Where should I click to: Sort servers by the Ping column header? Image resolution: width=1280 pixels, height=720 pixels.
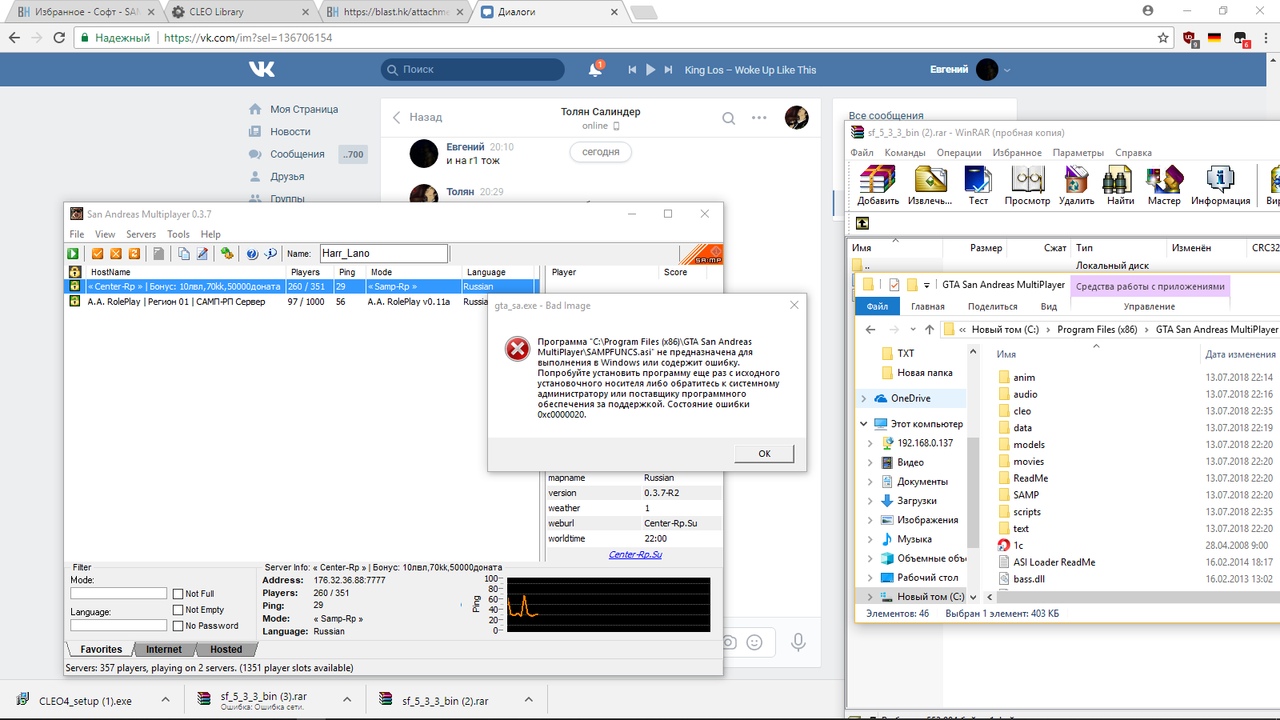tap(347, 272)
